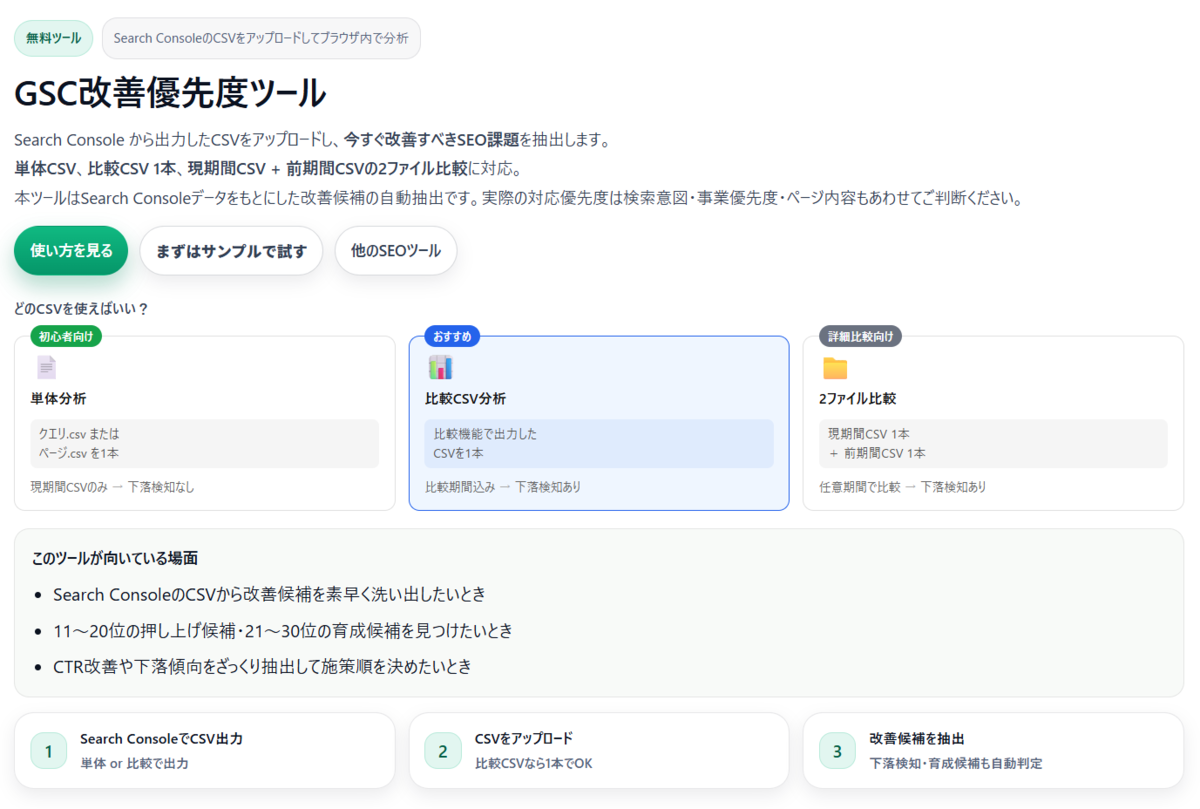Click the 無料ツール badge

54,38
